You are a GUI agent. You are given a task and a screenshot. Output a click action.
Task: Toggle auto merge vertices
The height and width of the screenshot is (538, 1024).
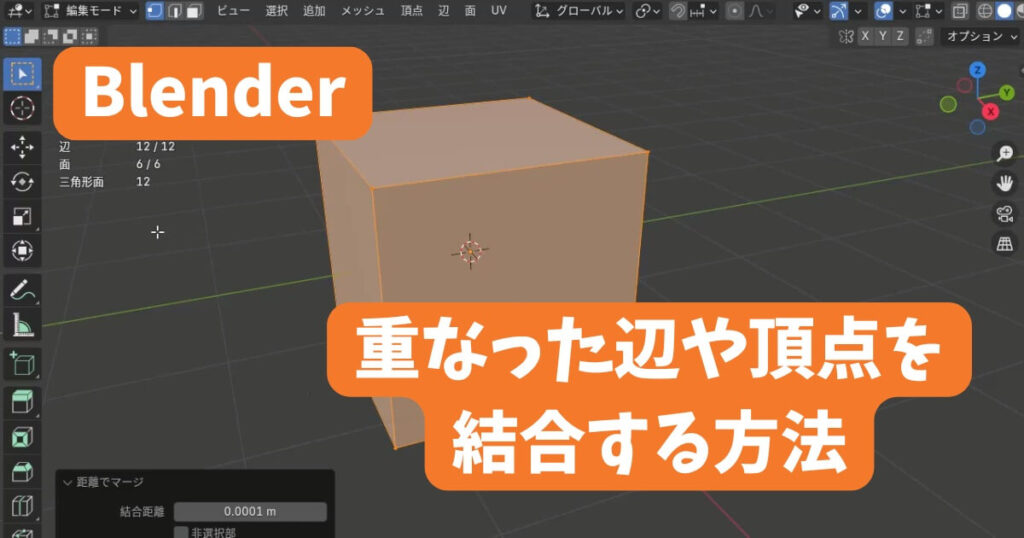[924, 37]
